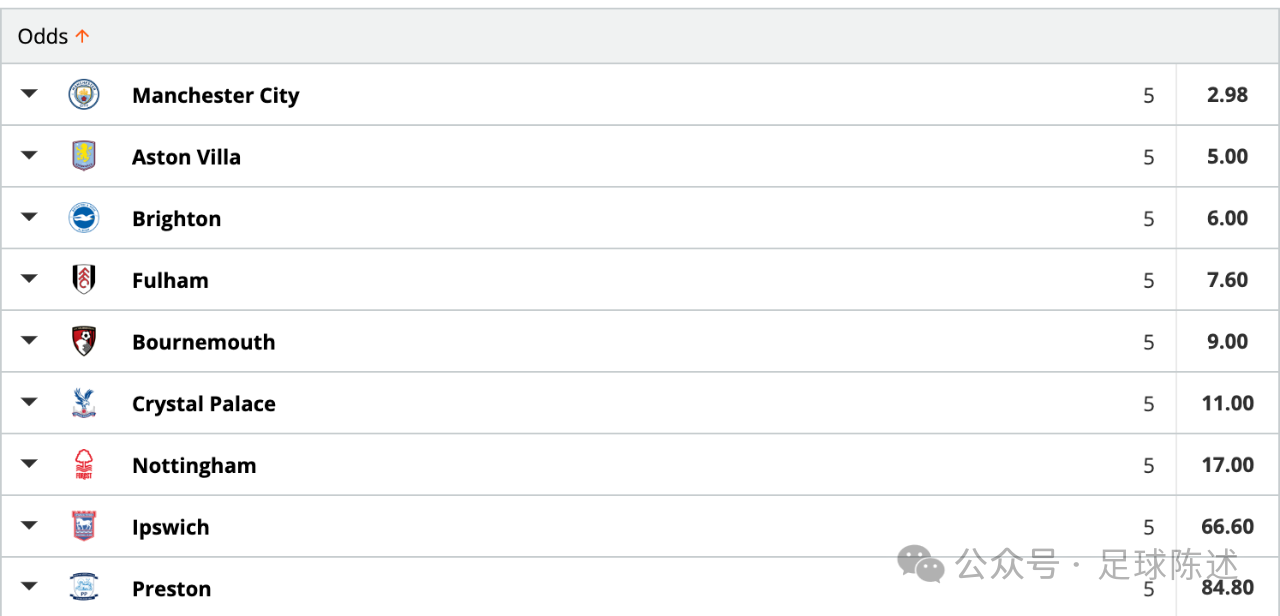This screenshot has width=1280, height=616.
Task: Click the Bournemouth club crest icon
Action: pyautogui.click(x=84, y=341)
